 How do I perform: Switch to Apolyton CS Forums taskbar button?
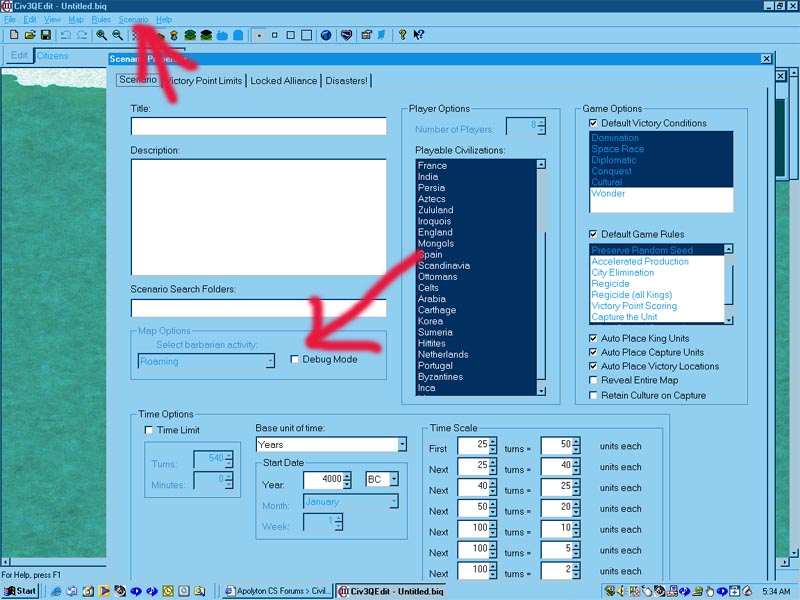coord(277,590)
